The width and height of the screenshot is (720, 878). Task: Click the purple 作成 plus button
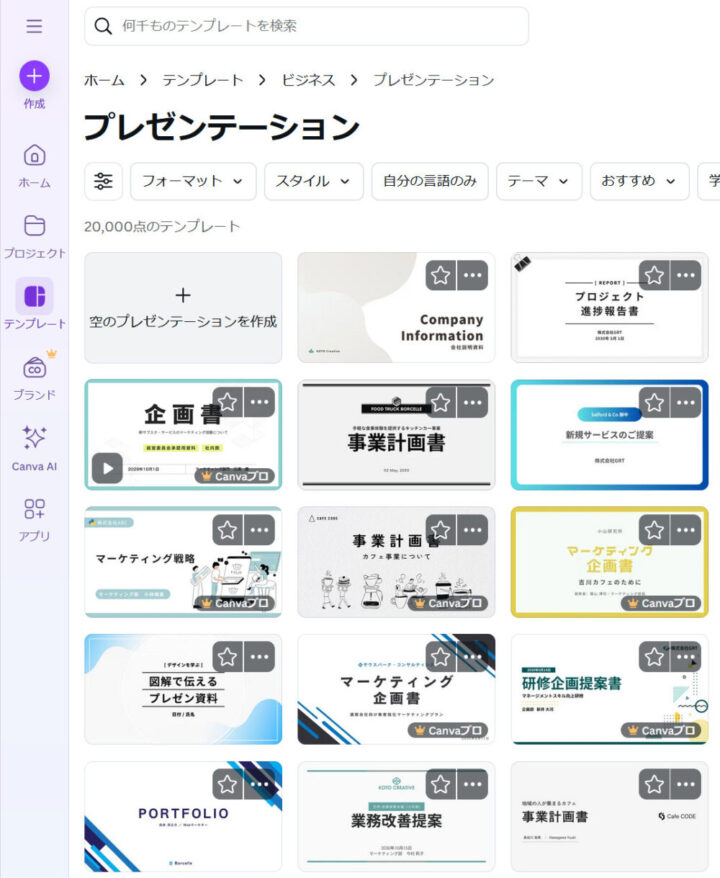[x=34, y=75]
